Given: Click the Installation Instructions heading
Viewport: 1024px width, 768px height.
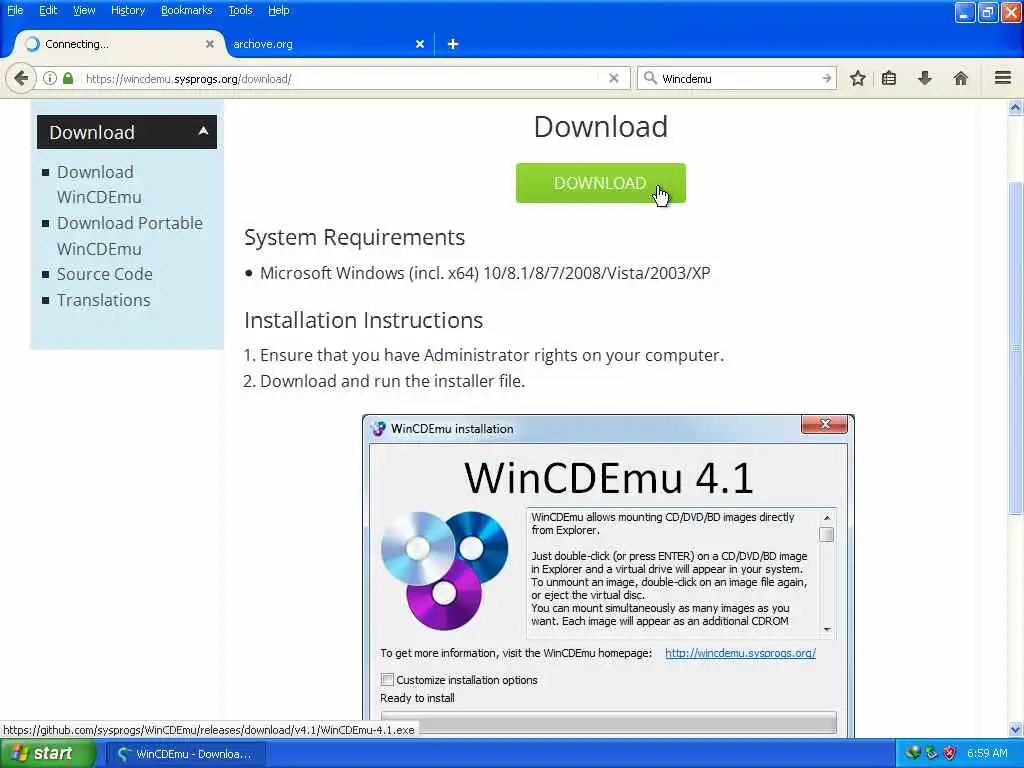Looking at the screenshot, I should tap(364, 321).
